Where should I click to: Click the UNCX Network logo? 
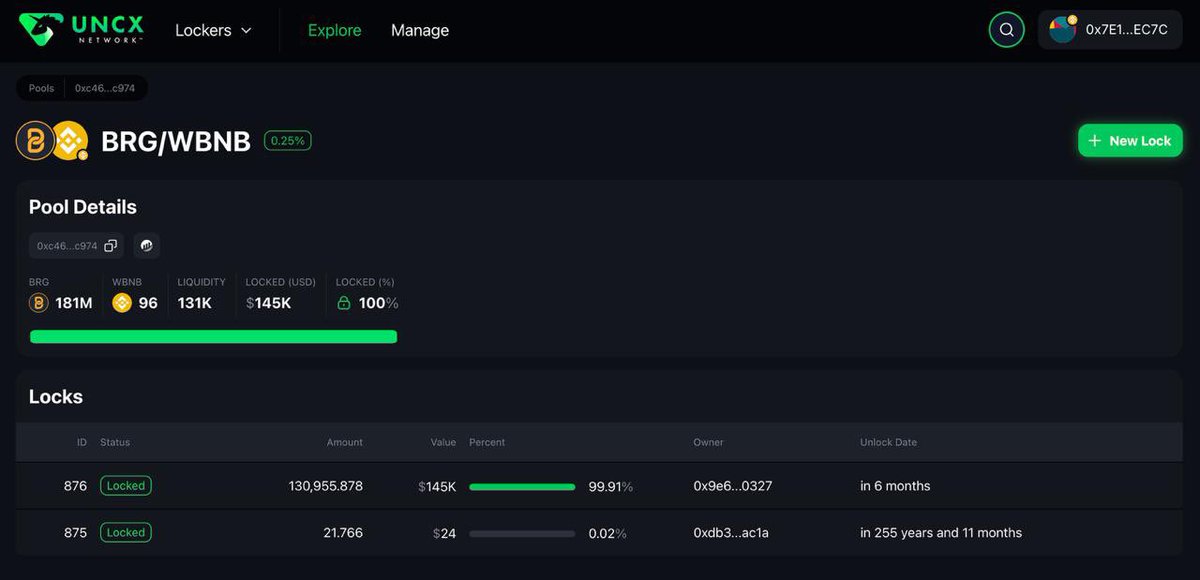click(x=82, y=29)
